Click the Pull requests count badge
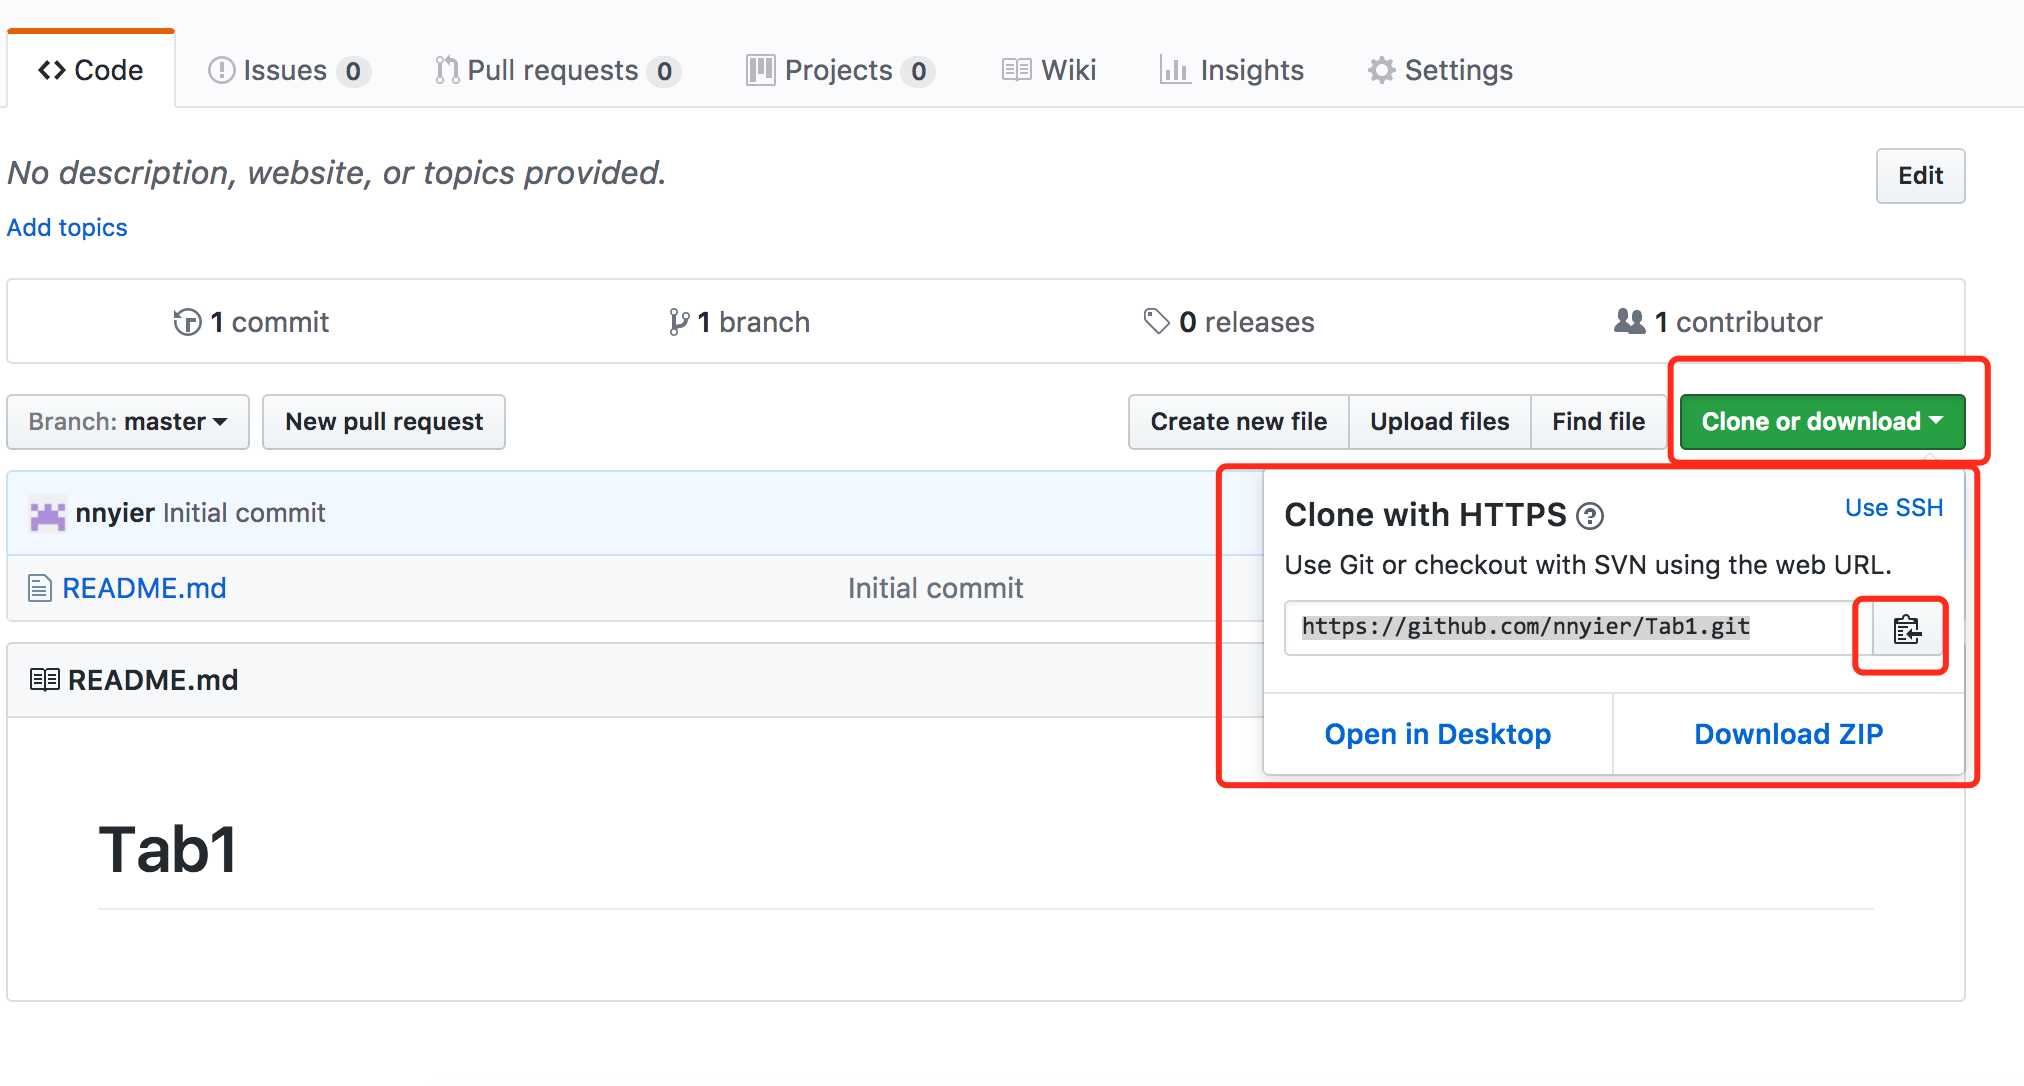 [664, 71]
